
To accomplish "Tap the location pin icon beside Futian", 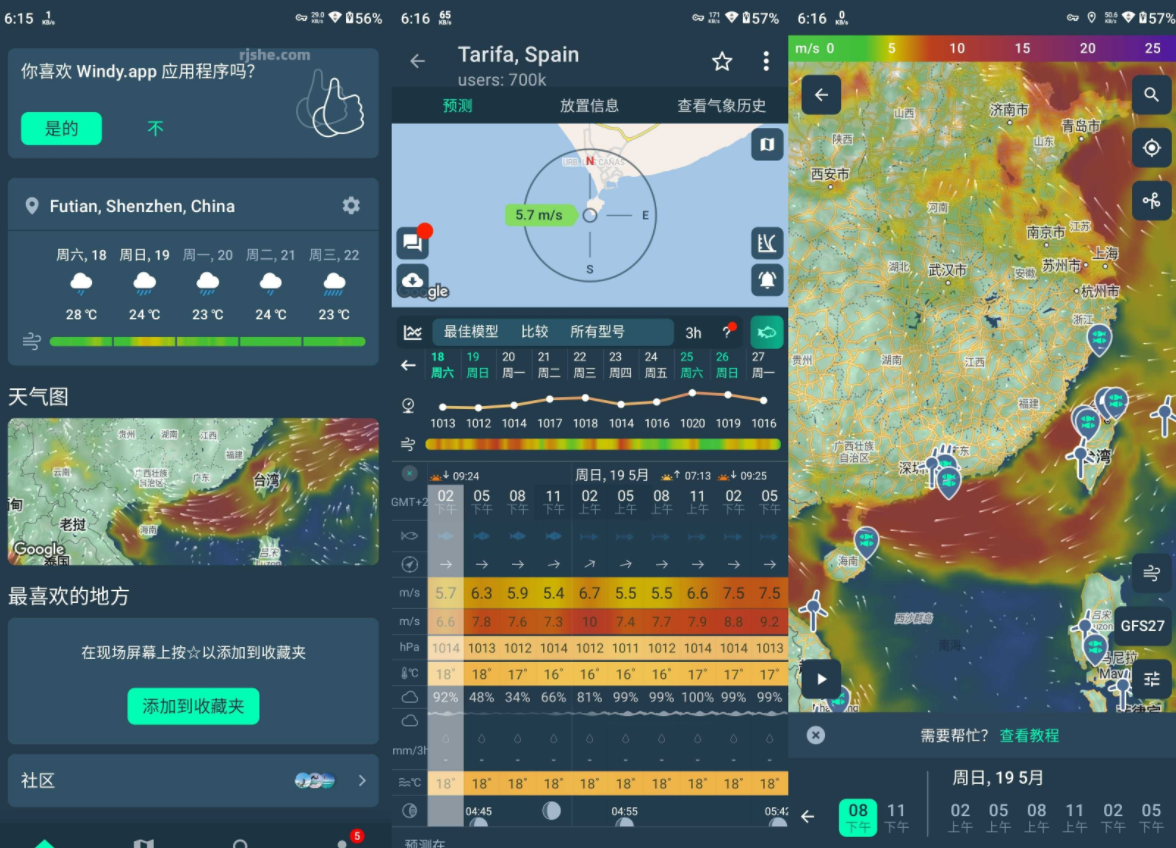I will [32, 205].
